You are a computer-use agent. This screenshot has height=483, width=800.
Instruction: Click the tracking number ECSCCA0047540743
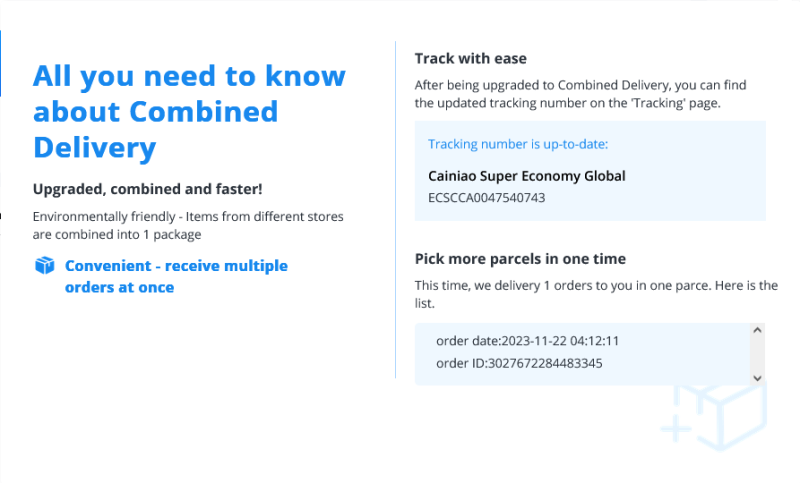click(488, 197)
